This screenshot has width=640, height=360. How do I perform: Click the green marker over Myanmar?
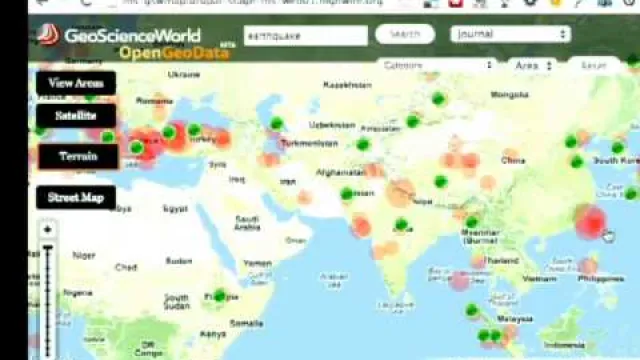click(471, 222)
